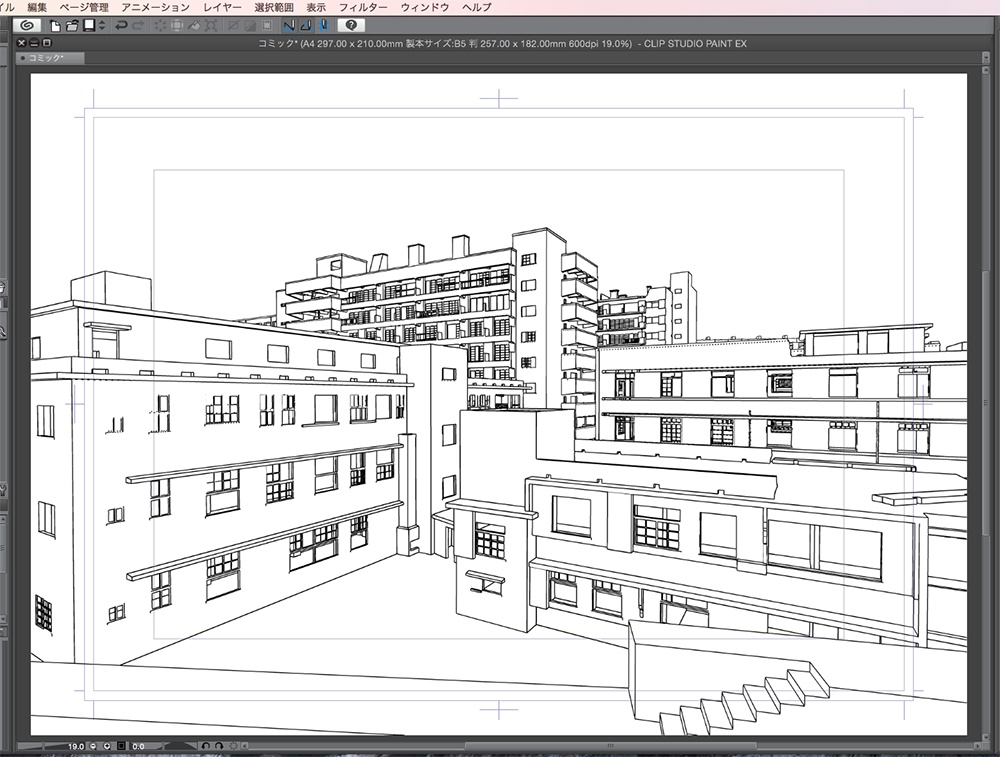Maximize the document window

(x=46, y=43)
